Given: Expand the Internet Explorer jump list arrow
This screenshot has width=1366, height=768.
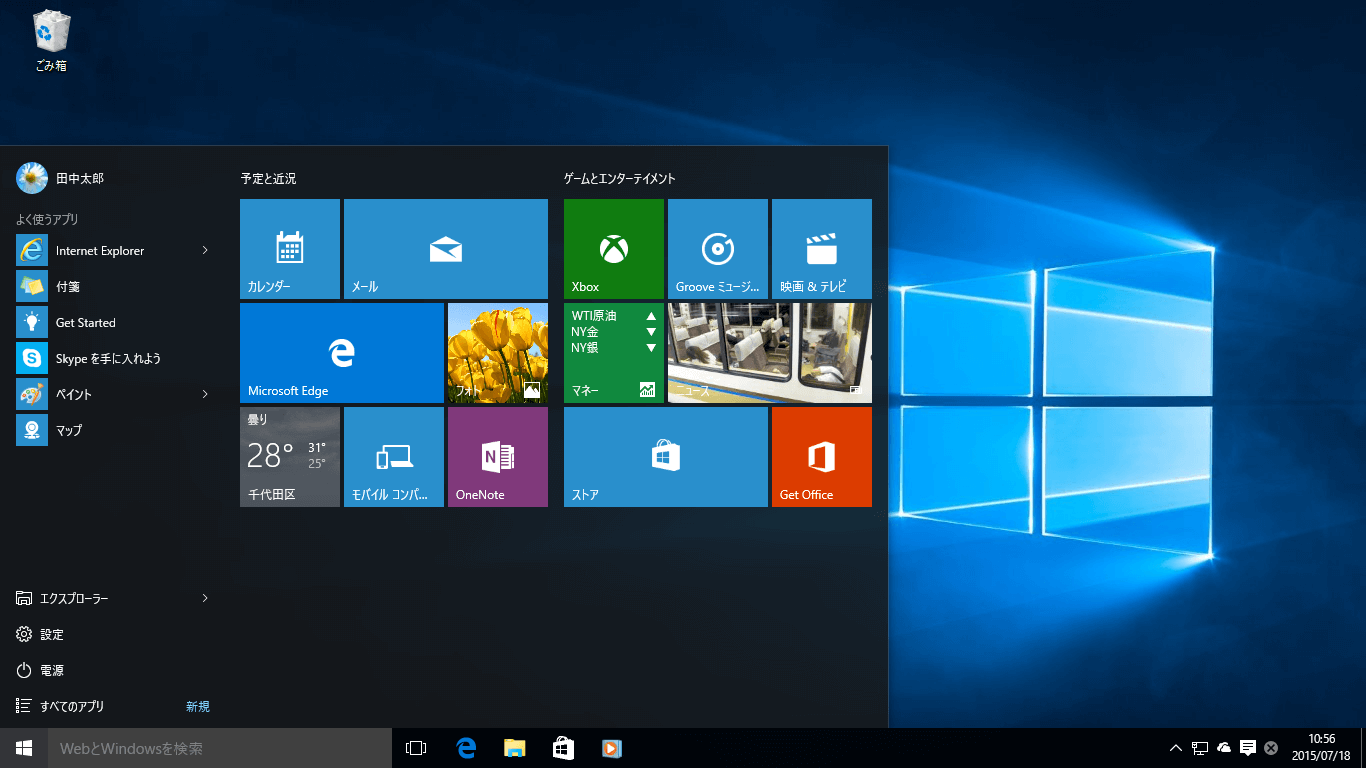Looking at the screenshot, I should [205, 250].
